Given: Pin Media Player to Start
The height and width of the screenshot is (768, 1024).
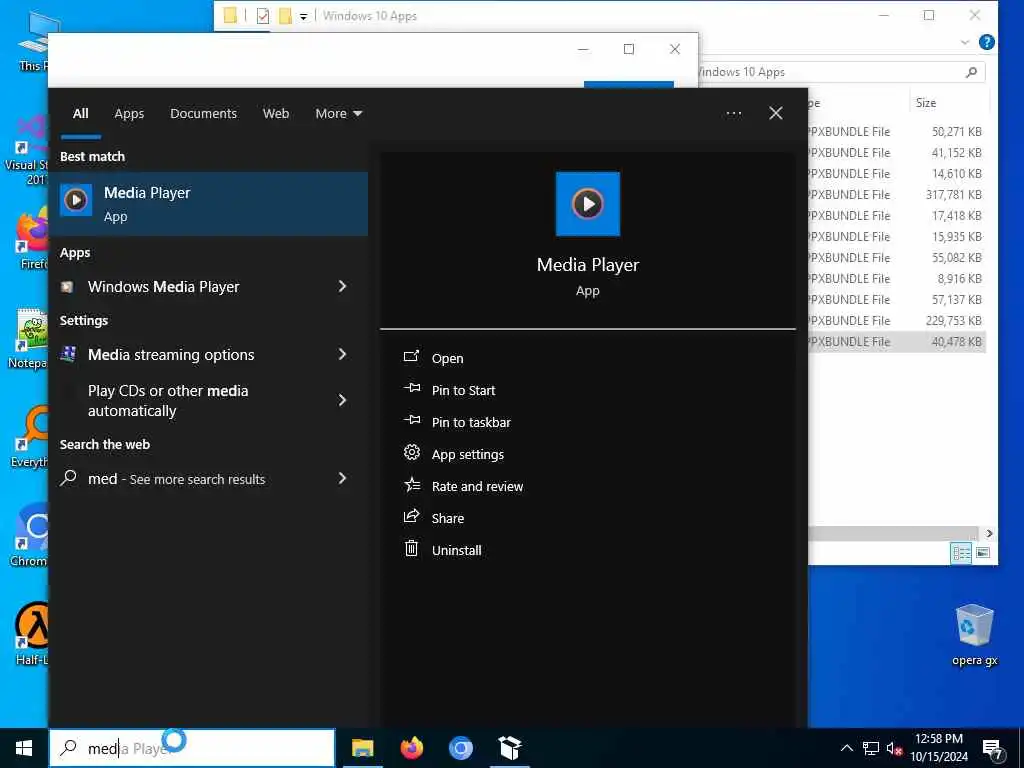Looking at the screenshot, I should (463, 391).
